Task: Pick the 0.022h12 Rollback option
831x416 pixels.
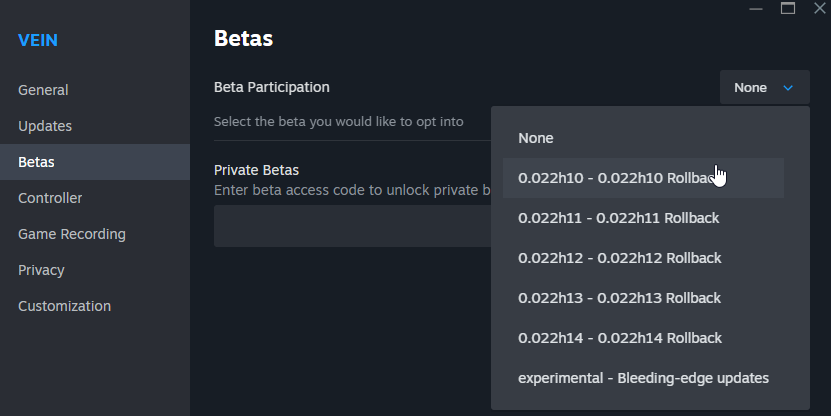Action: pyautogui.click(x=619, y=258)
